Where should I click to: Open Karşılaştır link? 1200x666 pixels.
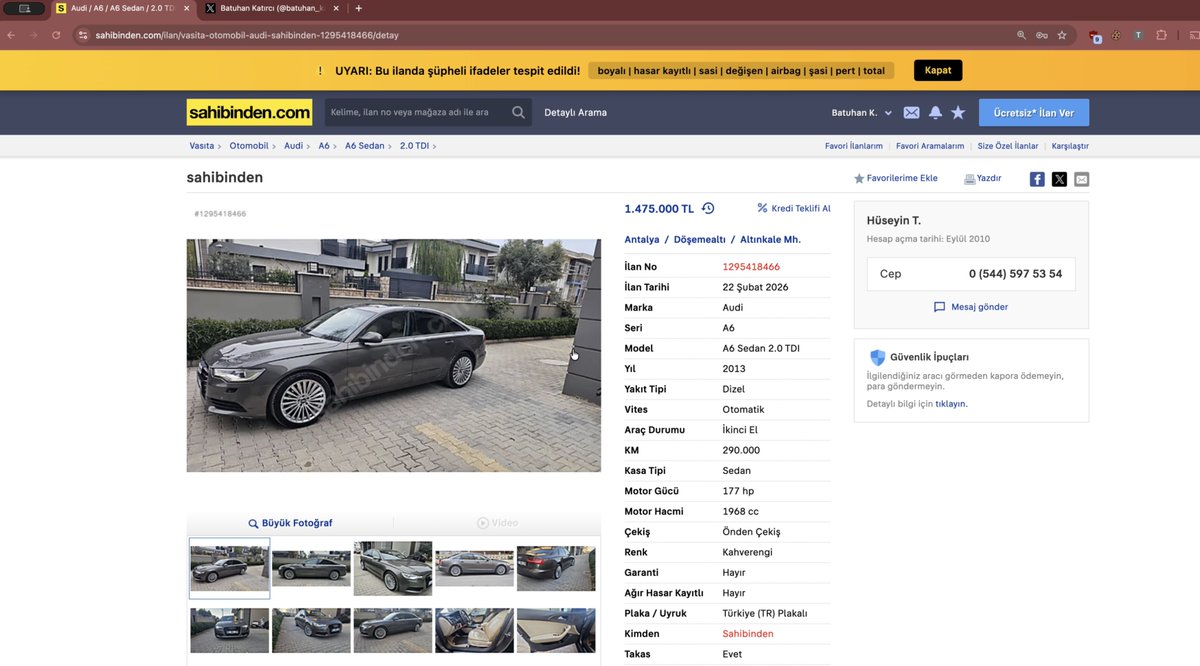[x=1070, y=146]
